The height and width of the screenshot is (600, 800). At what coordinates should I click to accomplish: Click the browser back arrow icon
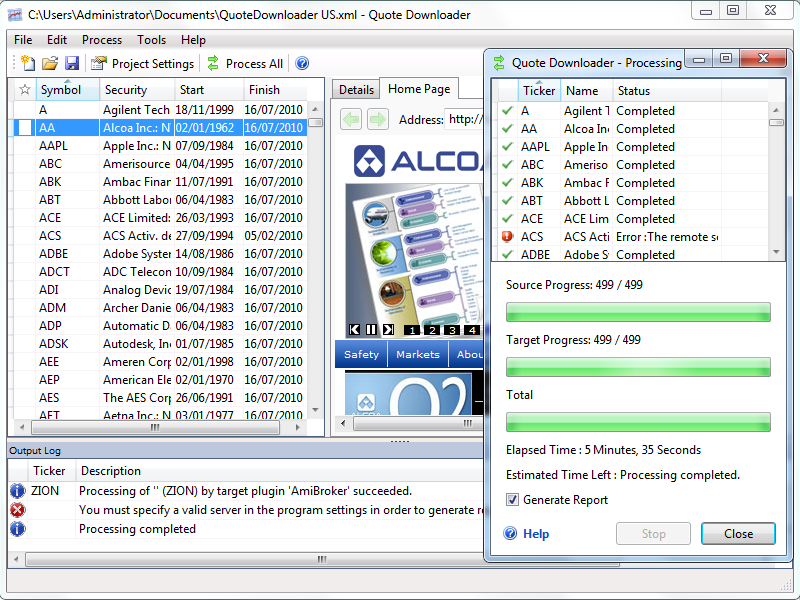pyautogui.click(x=351, y=120)
